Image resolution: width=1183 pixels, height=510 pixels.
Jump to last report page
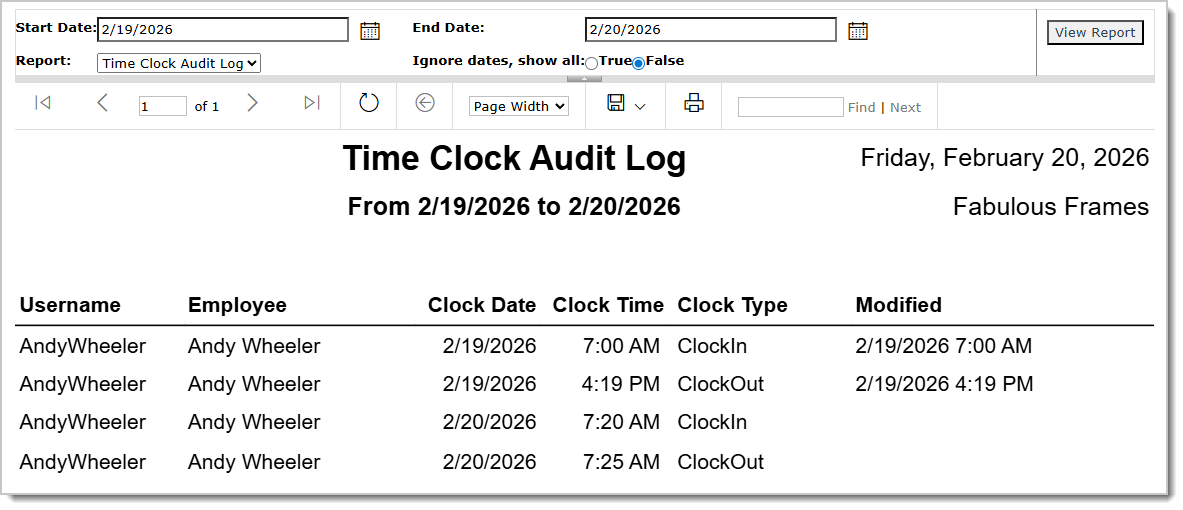(312, 103)
